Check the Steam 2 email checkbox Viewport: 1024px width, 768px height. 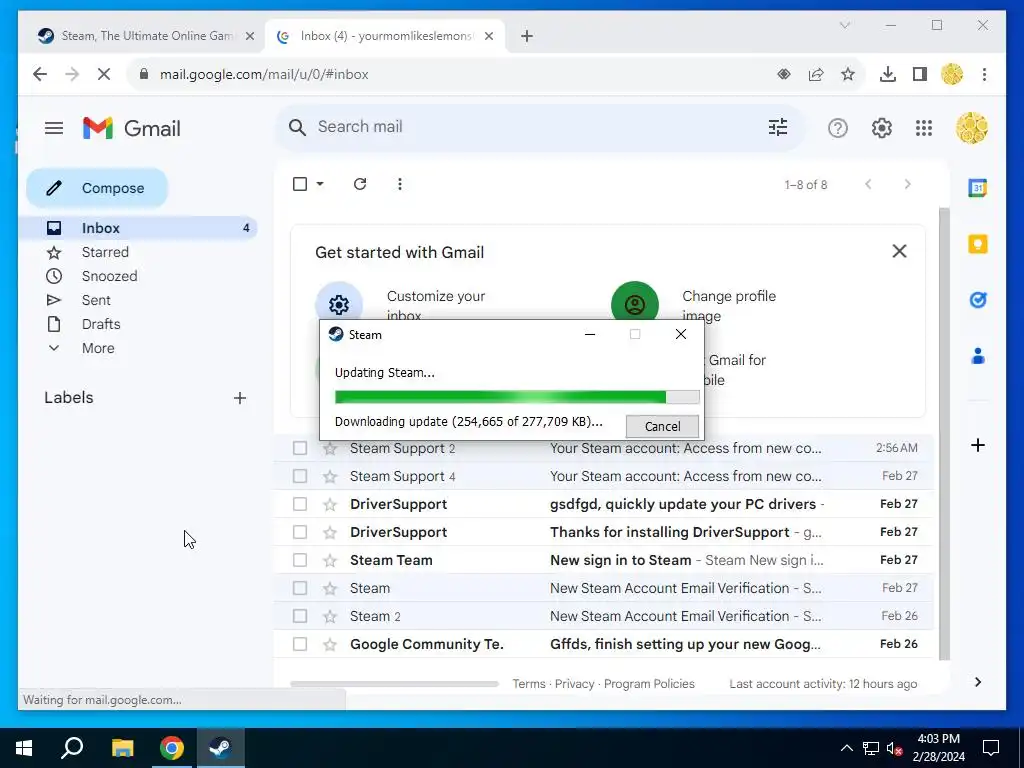[300, 616]
